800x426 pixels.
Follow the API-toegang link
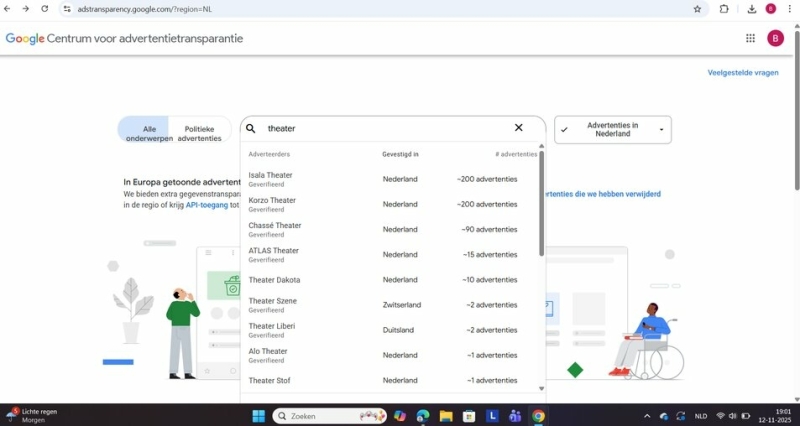pyautogui.click(x=206, y=205)
